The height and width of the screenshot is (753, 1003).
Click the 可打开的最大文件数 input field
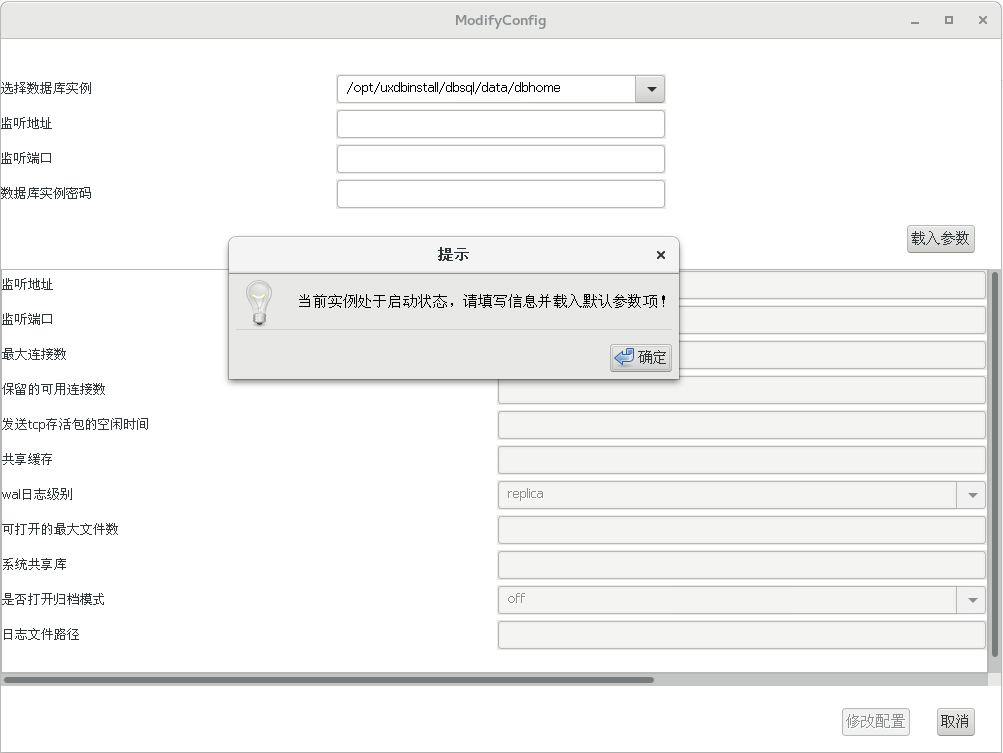click(x=741, y=530)
